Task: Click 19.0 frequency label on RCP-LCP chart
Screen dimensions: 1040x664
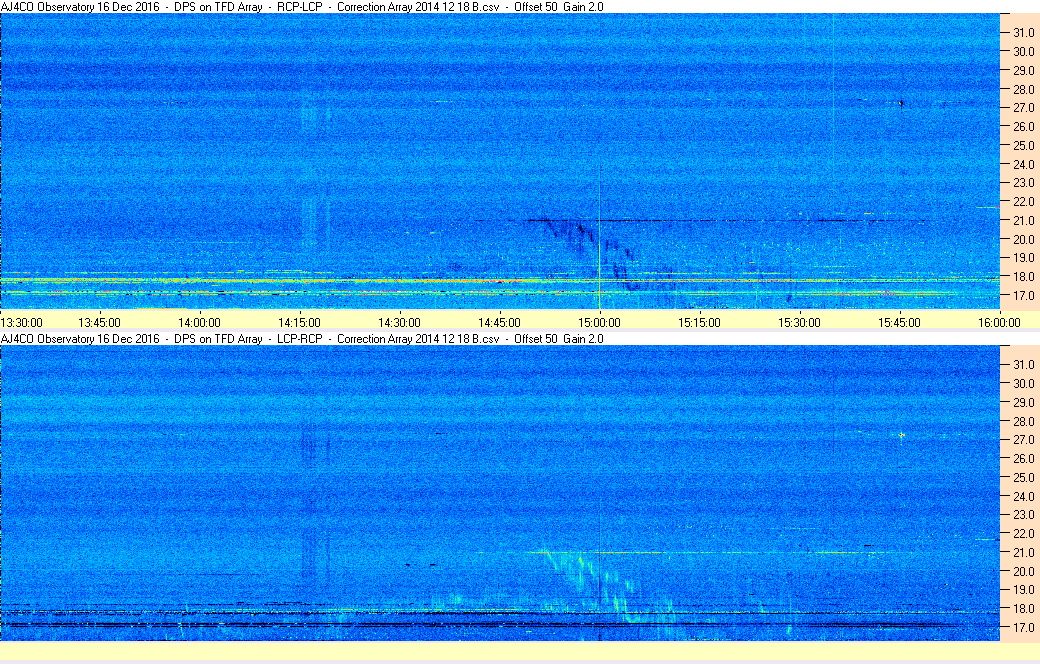Action: pyautogui.click(x=1023, y=258)
